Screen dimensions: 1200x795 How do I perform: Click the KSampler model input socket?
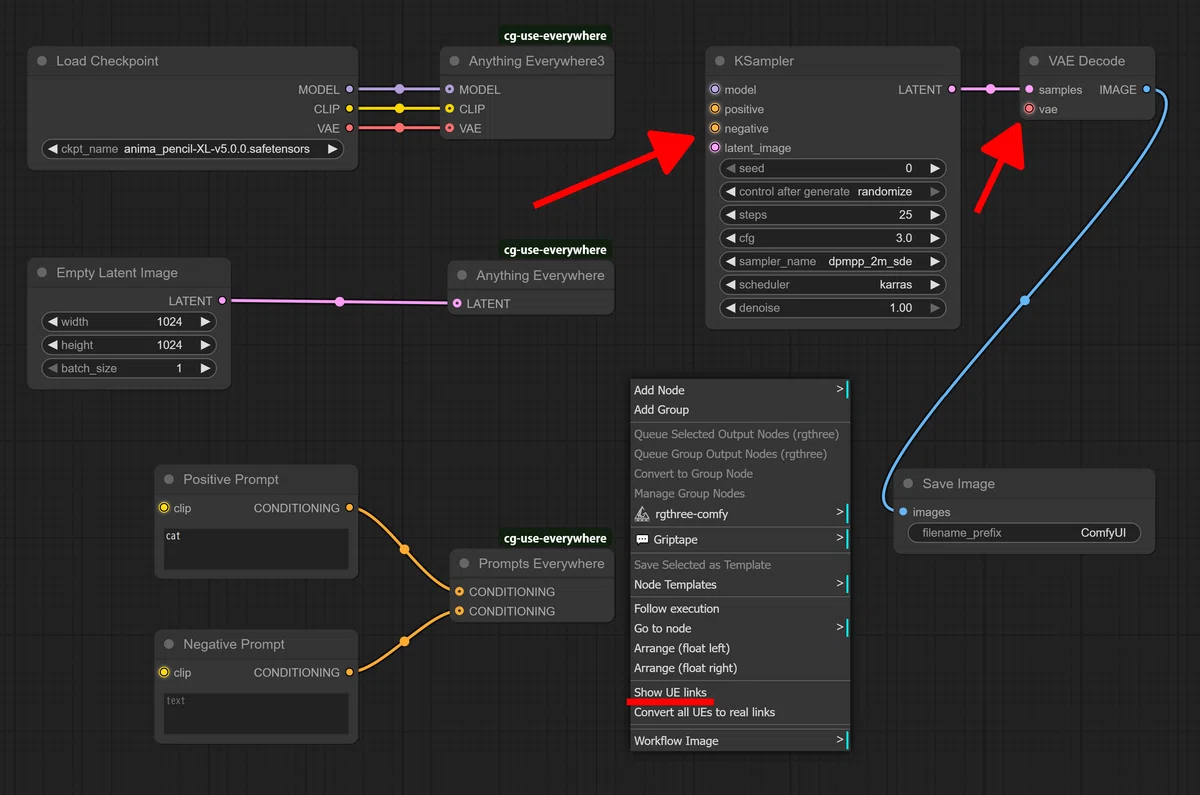tap(715, 89)
